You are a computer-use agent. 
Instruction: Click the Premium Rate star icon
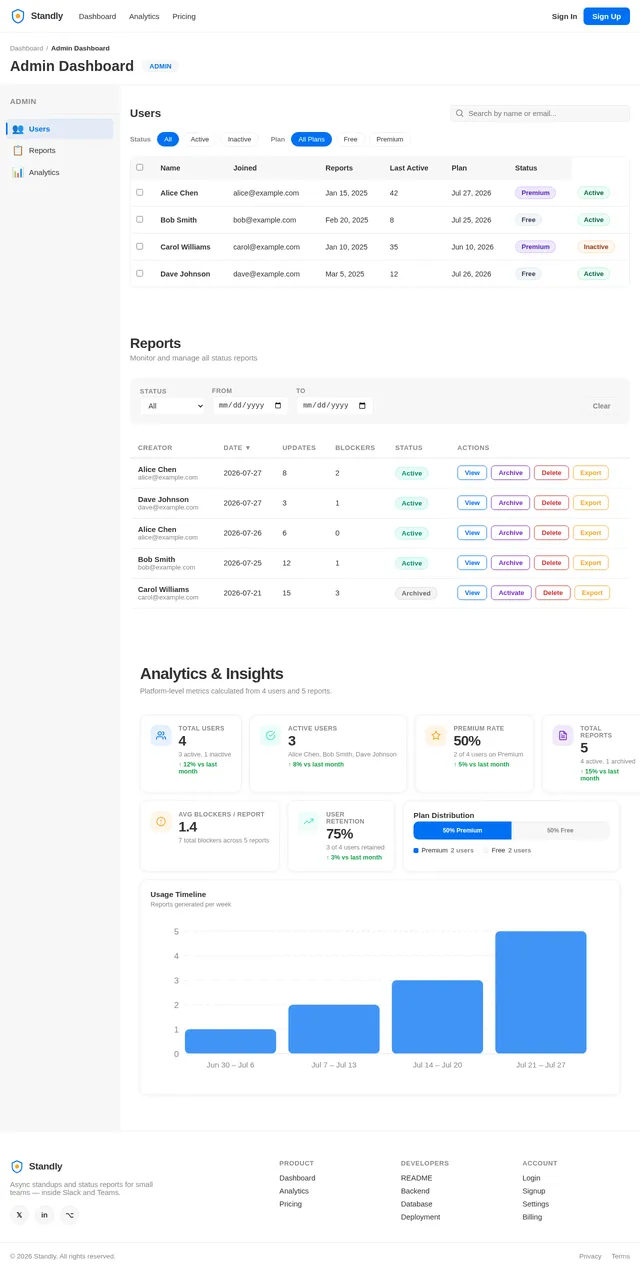point(436,735)
